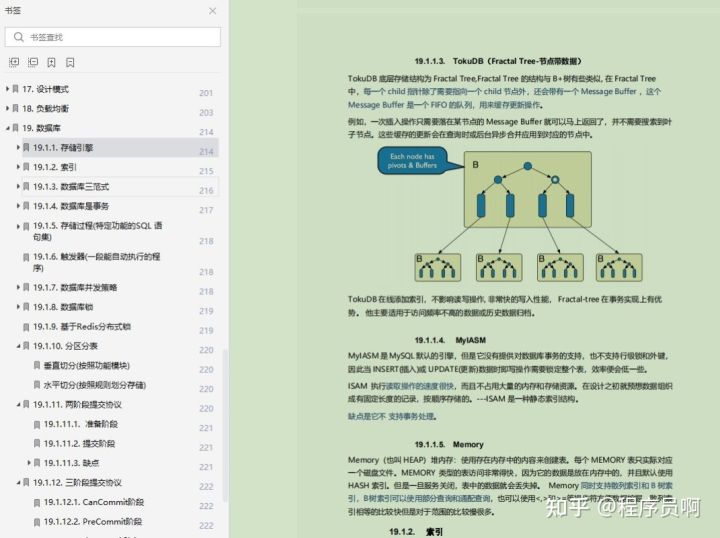Collapse the 19. 数据库 bookmark
Image resolution: width=720 pixels, height=538 pixels.
7,128
